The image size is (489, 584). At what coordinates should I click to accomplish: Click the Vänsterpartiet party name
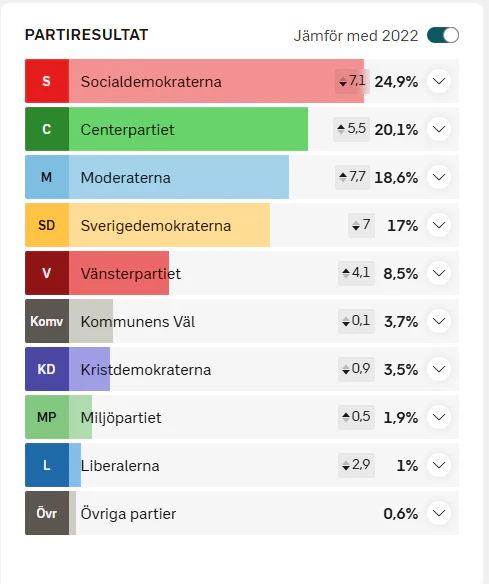(x=131, y=274)
